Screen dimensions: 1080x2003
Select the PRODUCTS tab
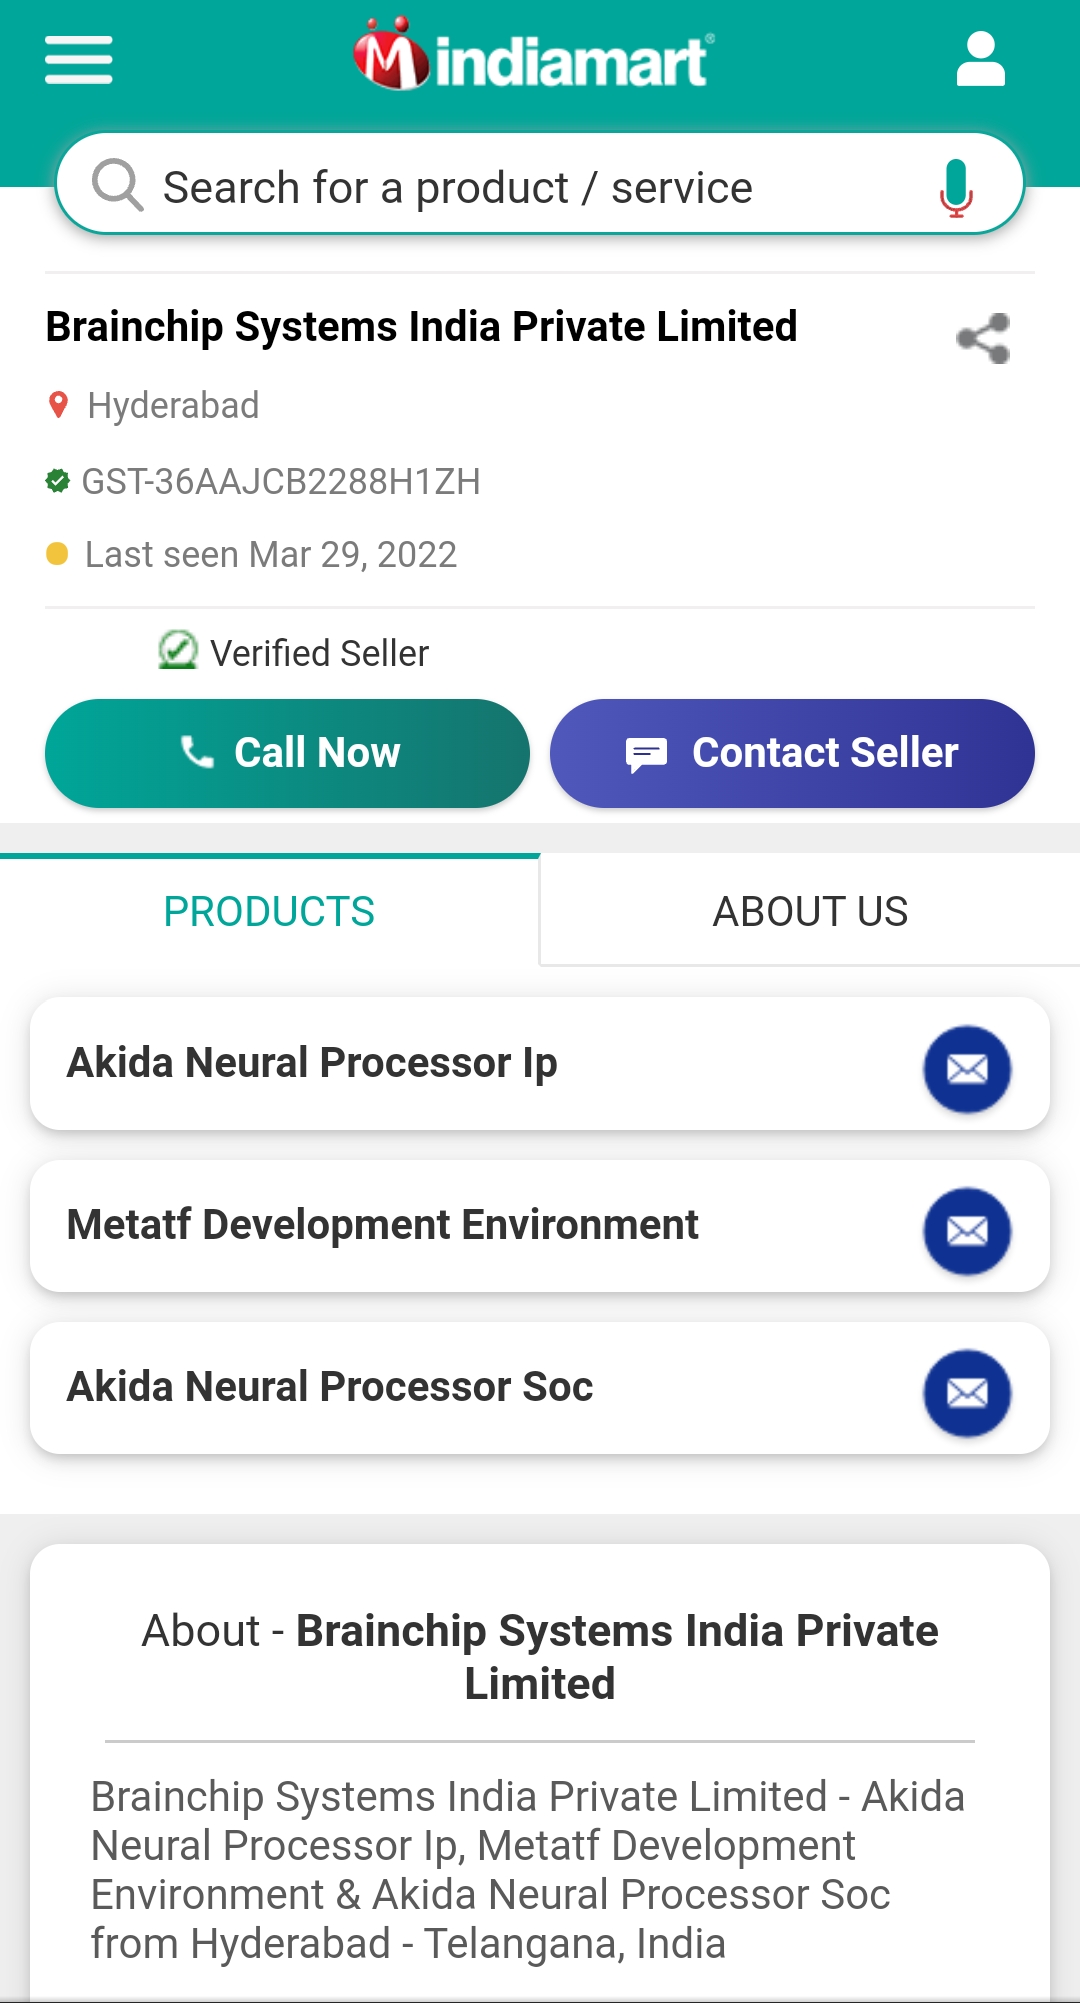pyautogui.click(x=269, y=911)
